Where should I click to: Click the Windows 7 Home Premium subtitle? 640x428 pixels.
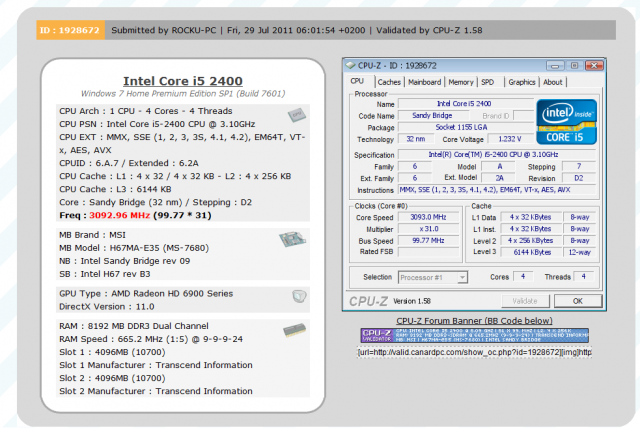coord(183,94)
